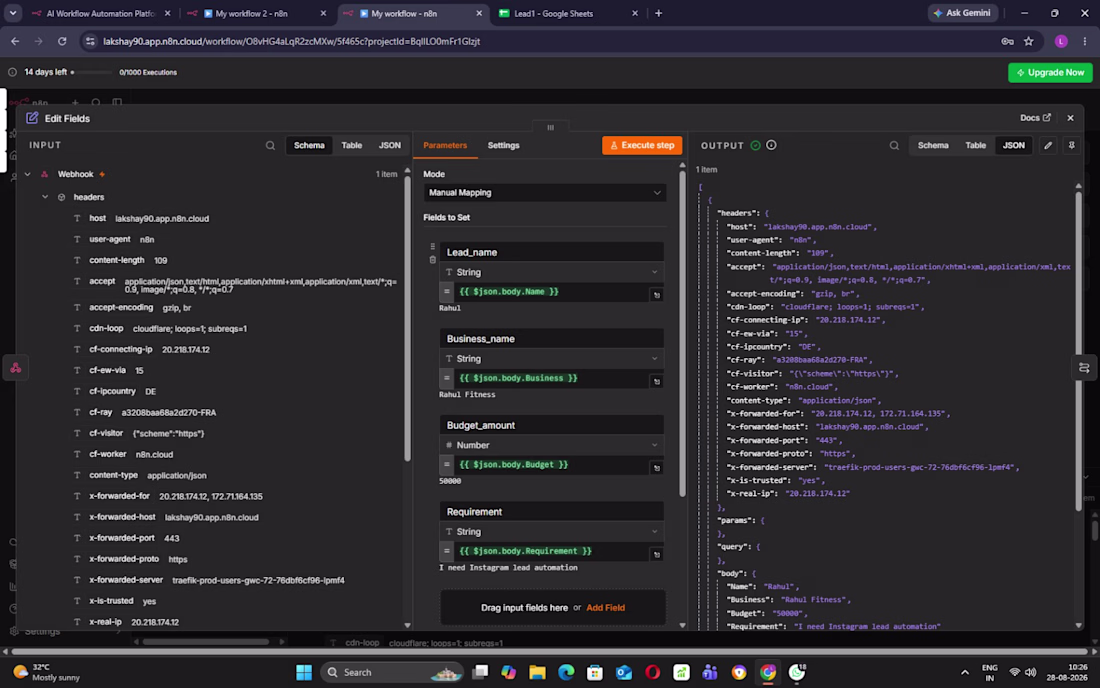Open the Parameters tab
Viewport: 1100px width, 688px height.
pyautogui.click(x=445, y=145)
